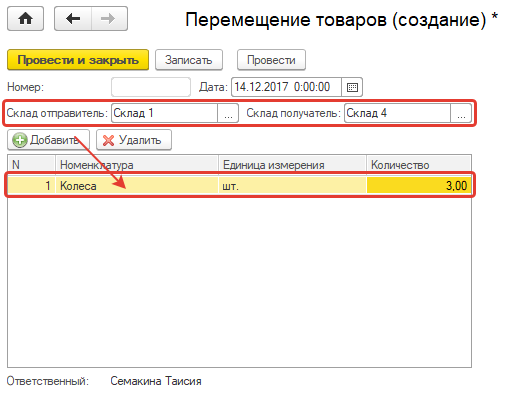Select the Колеса cell

pyautogui.click(x=137, y=186)
